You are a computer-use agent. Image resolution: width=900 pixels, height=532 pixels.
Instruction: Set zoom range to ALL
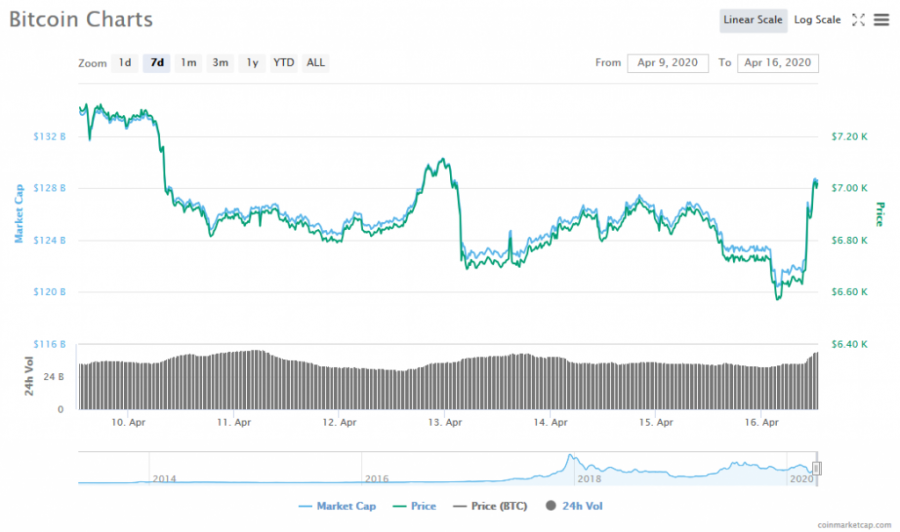316,63
